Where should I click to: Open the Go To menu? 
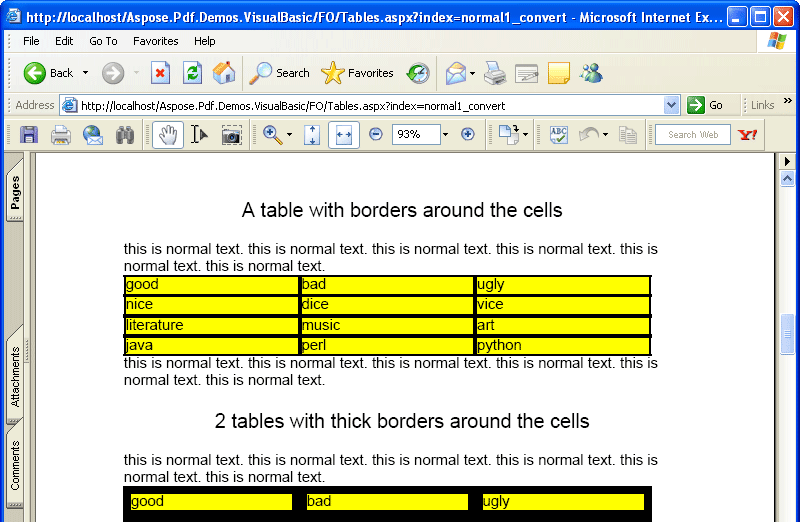point(103,41)
